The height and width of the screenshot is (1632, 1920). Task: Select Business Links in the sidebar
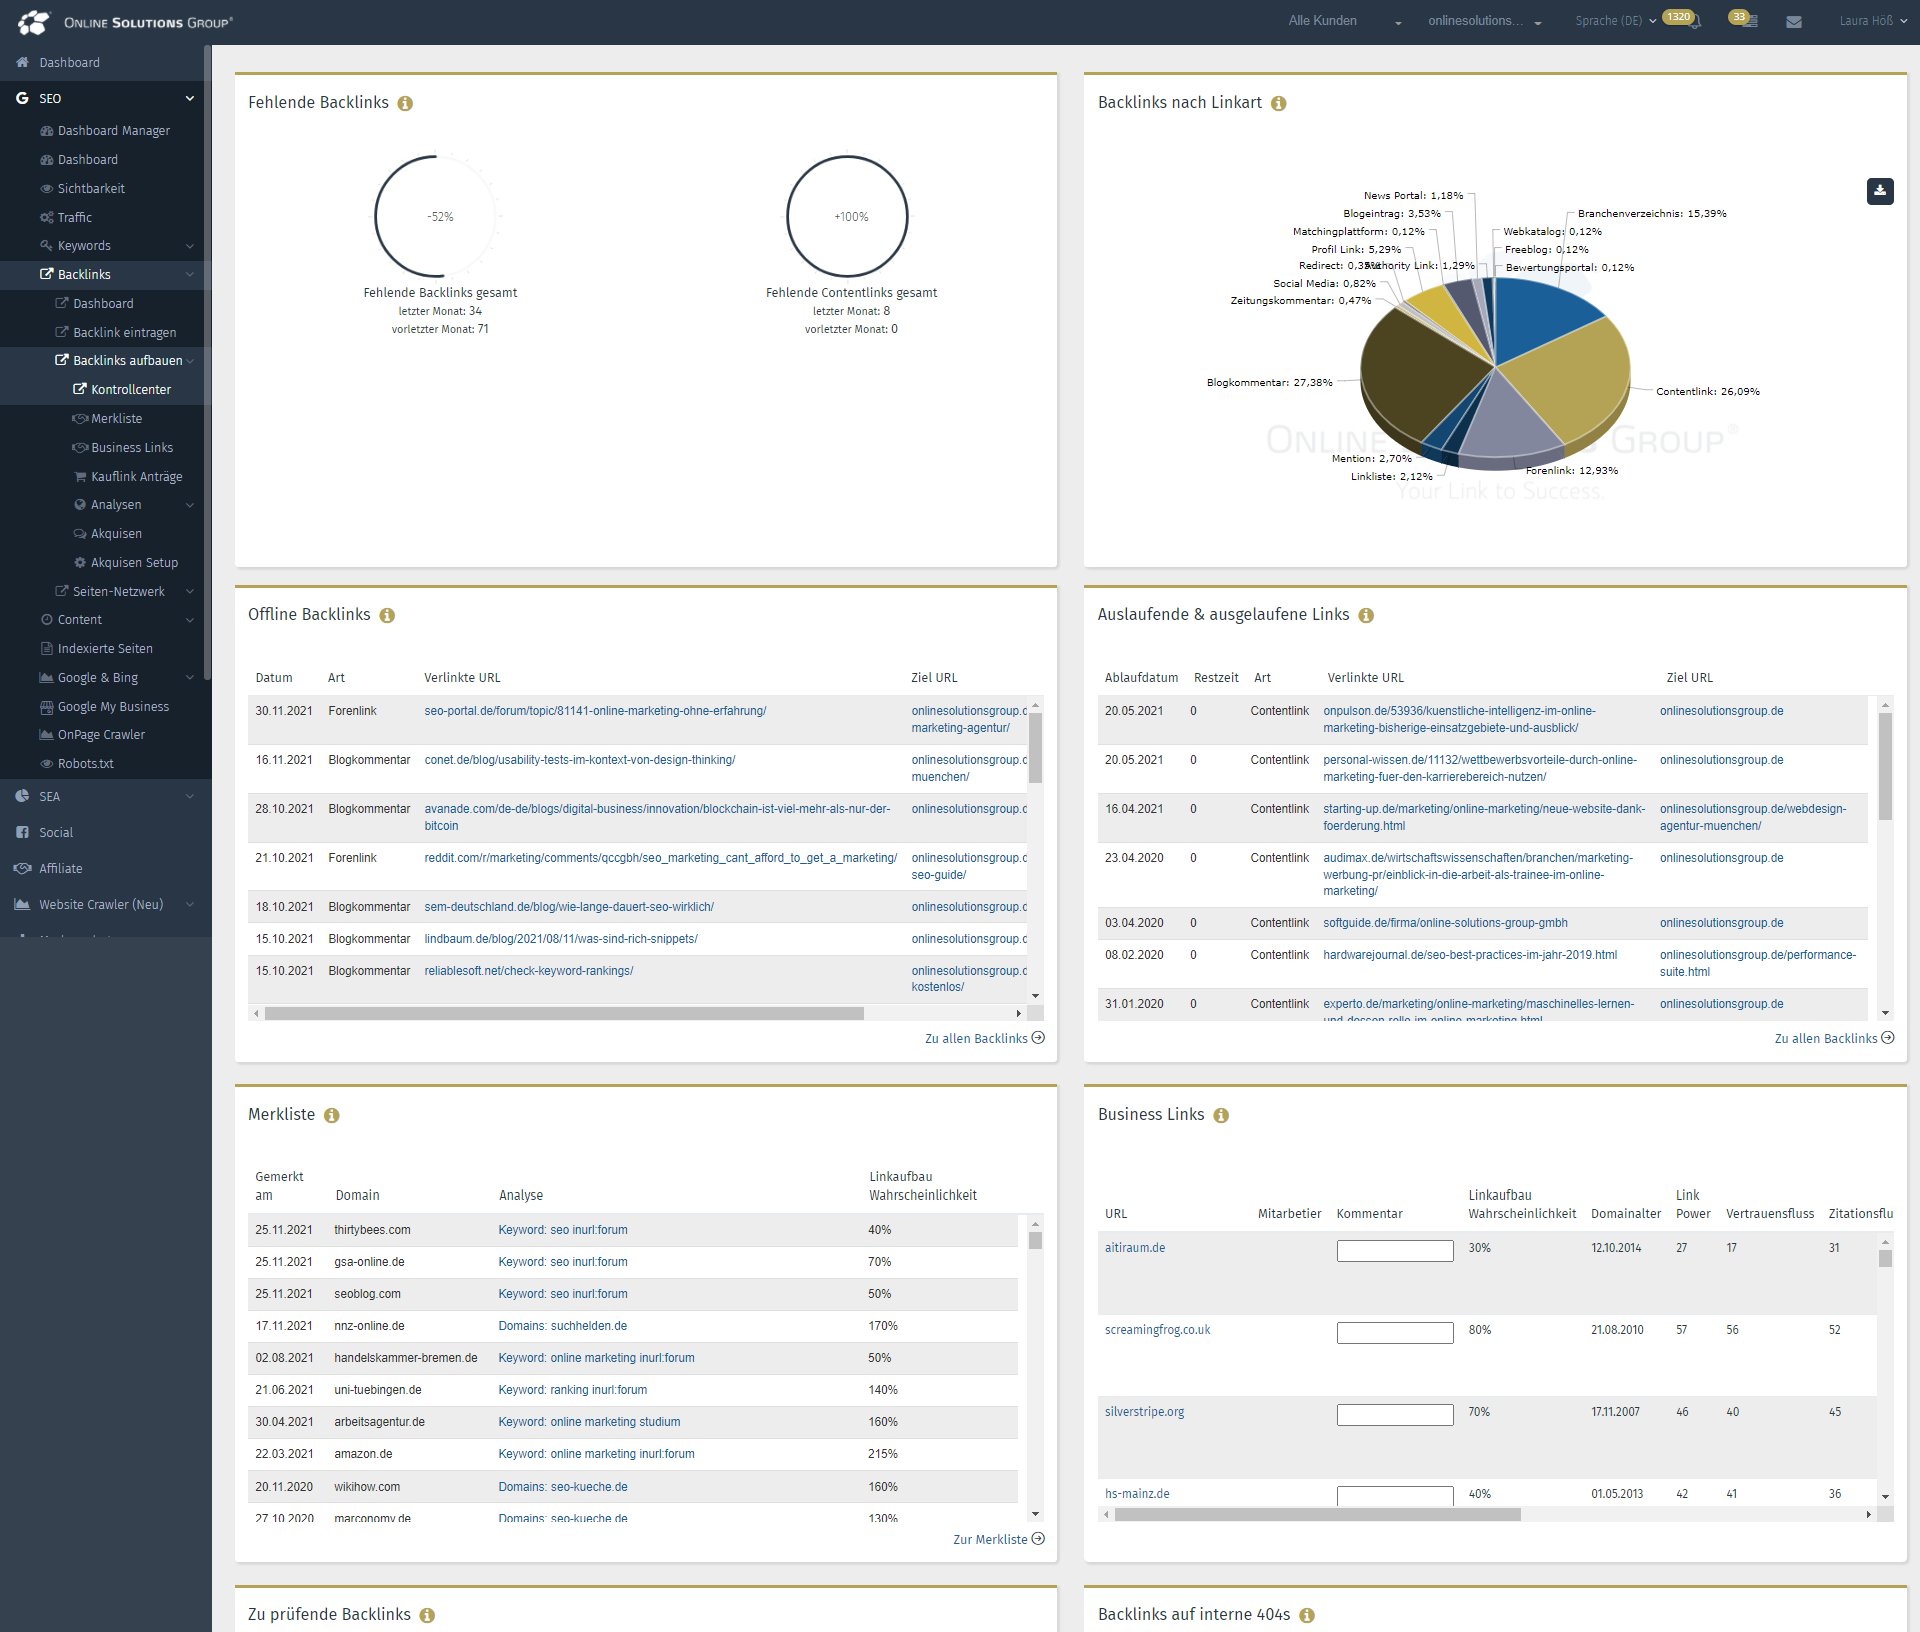coord(131,447)
